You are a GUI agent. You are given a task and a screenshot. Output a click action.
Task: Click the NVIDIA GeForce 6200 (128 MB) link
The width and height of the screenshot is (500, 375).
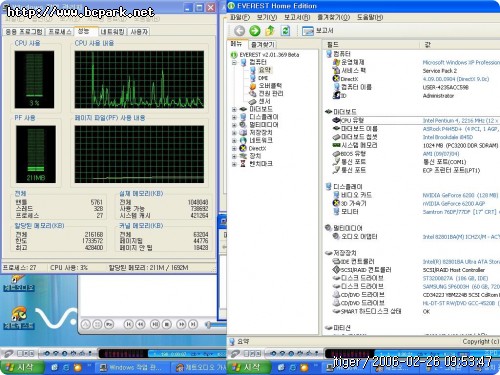[460, 195]
